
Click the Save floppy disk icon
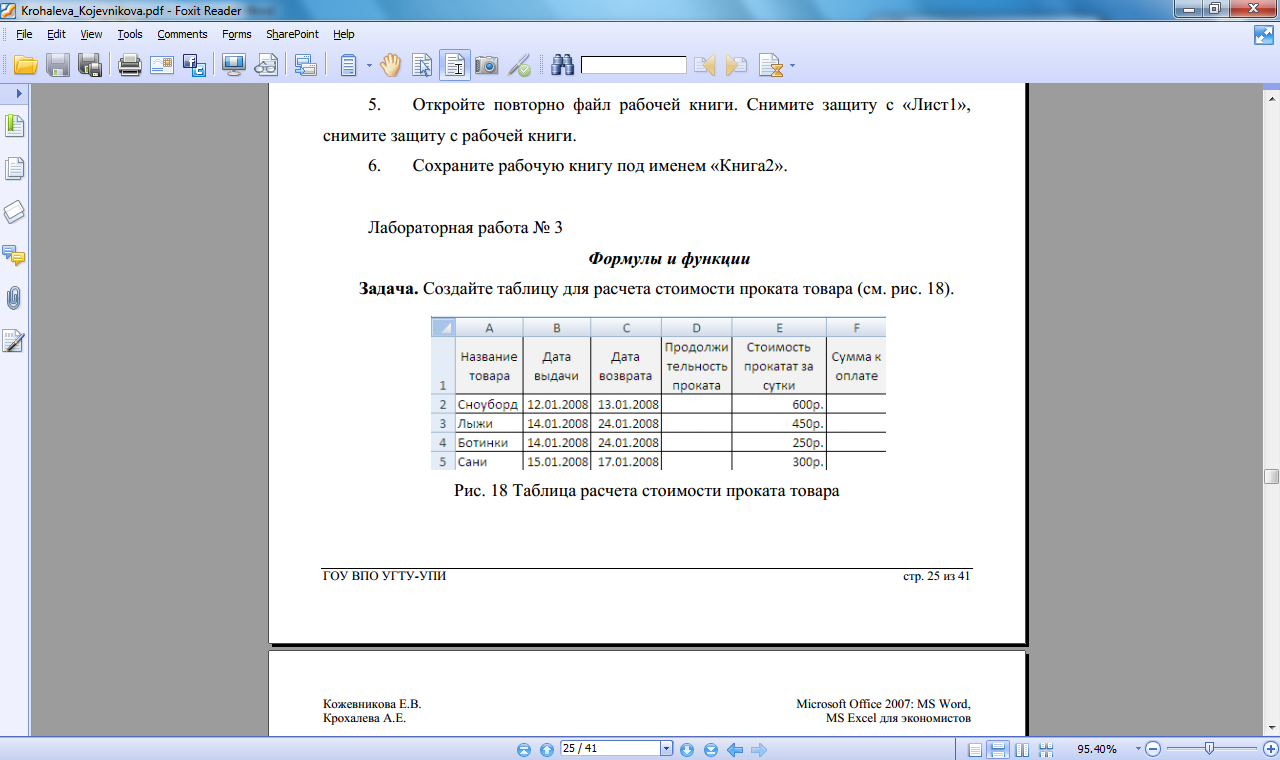[x=58, y=66]
